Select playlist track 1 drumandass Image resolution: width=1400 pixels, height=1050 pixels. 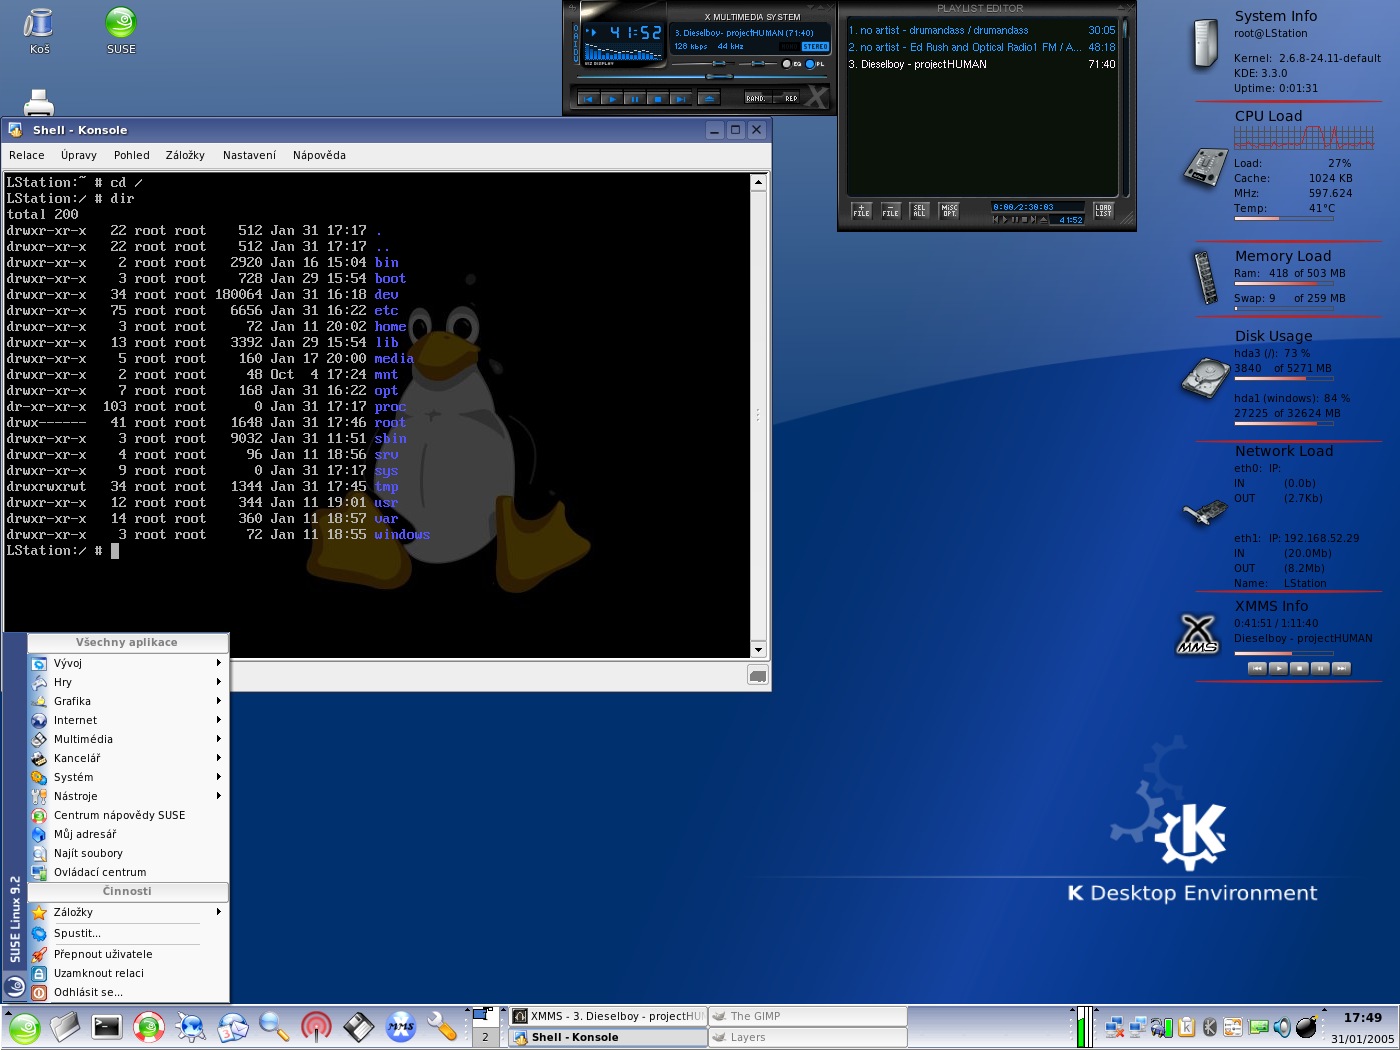[x=982, y=30]
